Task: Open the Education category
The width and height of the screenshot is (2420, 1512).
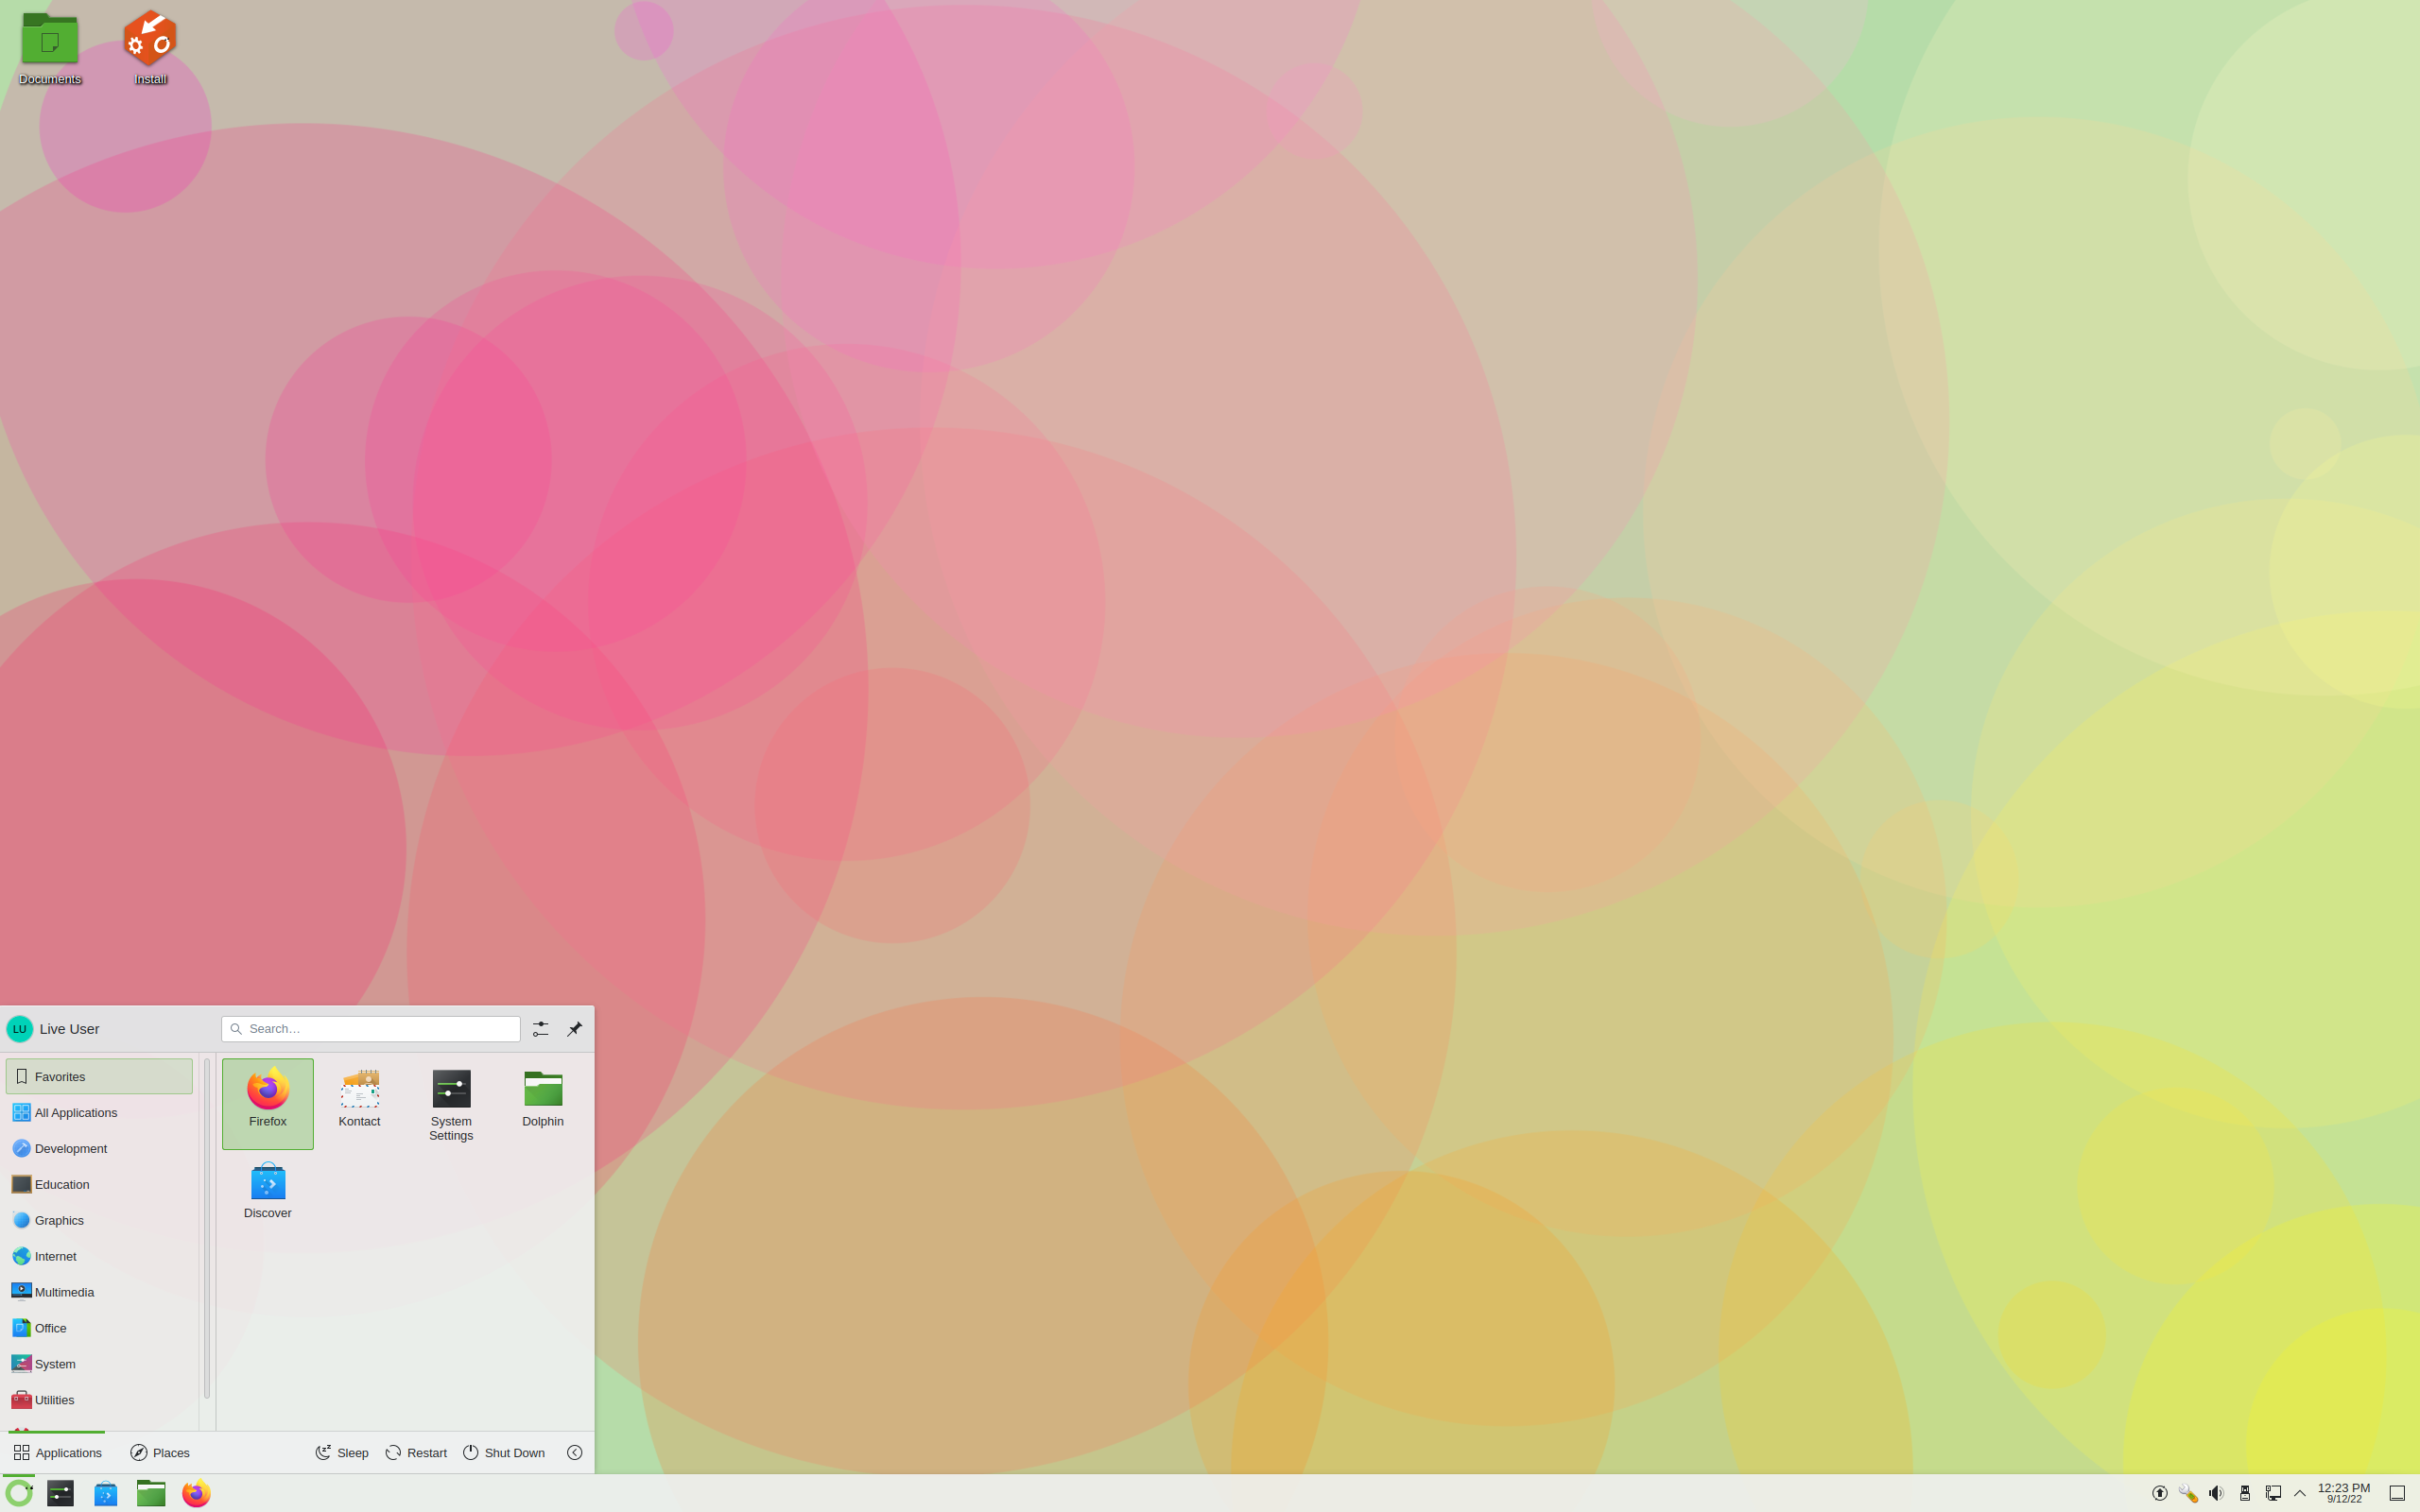Action: tap(99, 1185)
